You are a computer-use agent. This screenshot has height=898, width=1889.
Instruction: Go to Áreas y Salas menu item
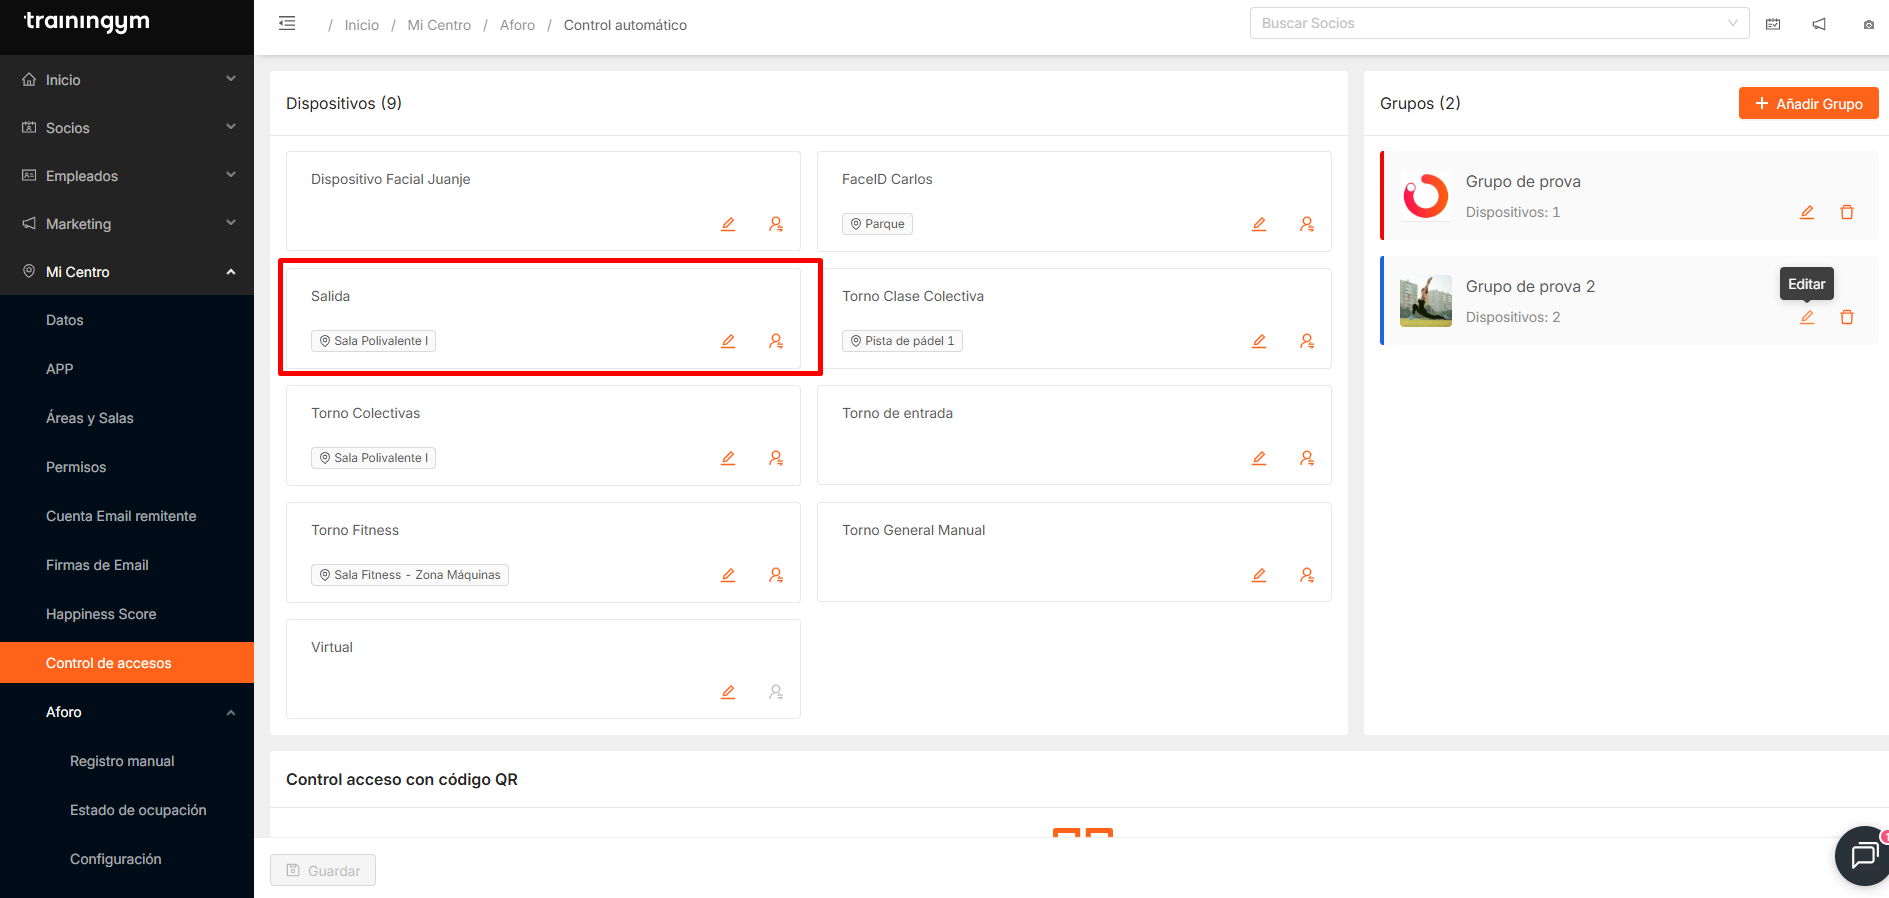tap(90, 418)
